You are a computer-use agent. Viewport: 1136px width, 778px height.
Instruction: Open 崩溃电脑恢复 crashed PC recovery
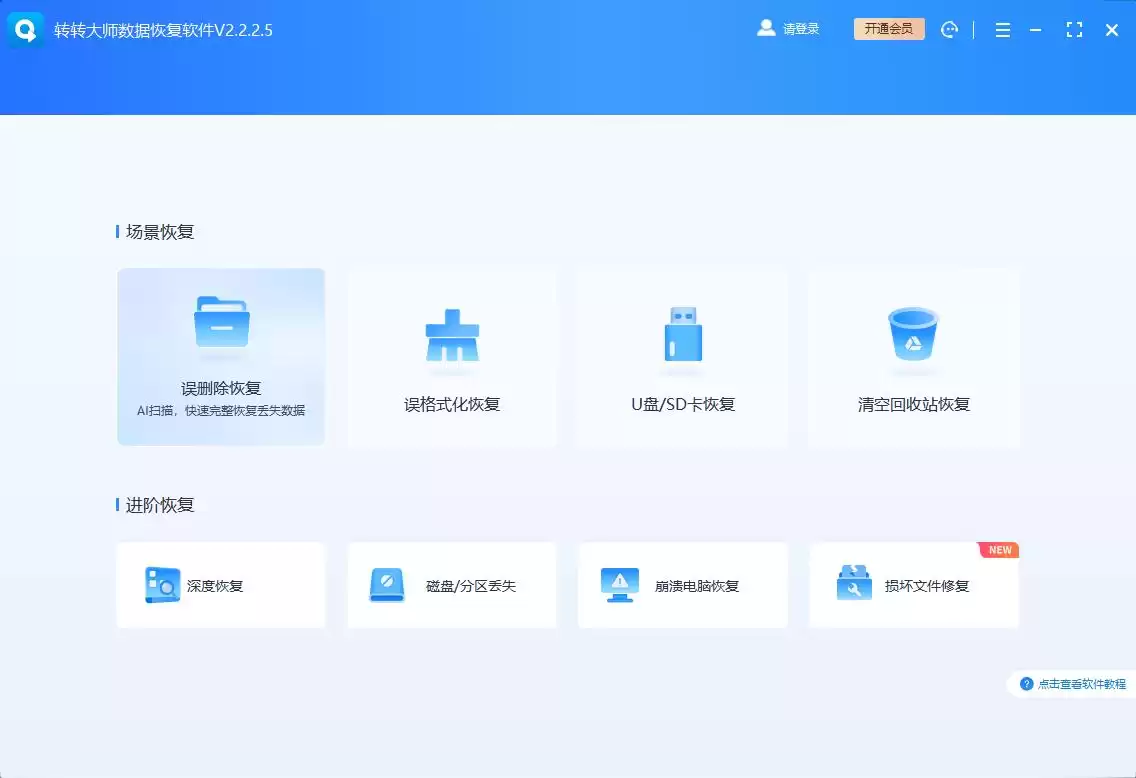682,585
